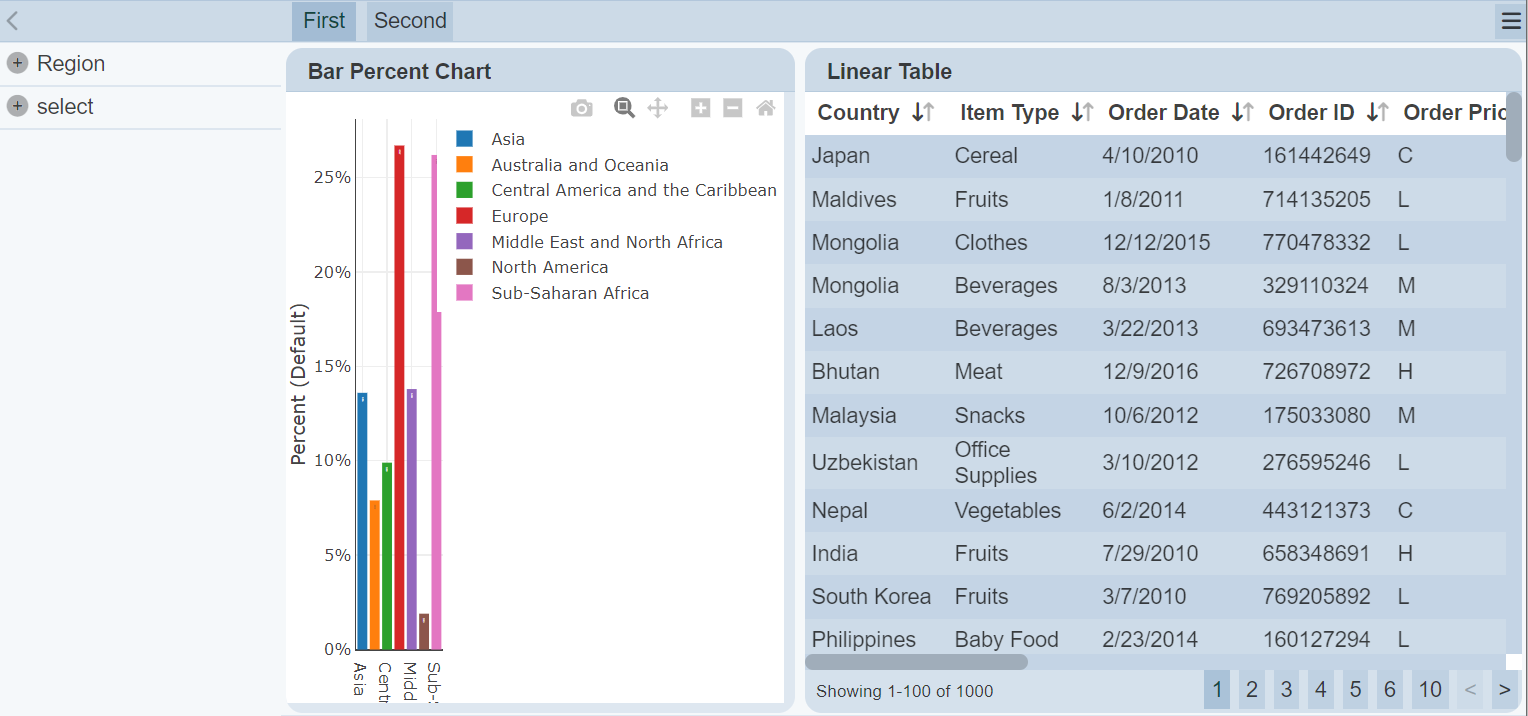Toggle Asia series in chart legend
Viewport: 1528px width, 716px height.
tap(507, 139)
